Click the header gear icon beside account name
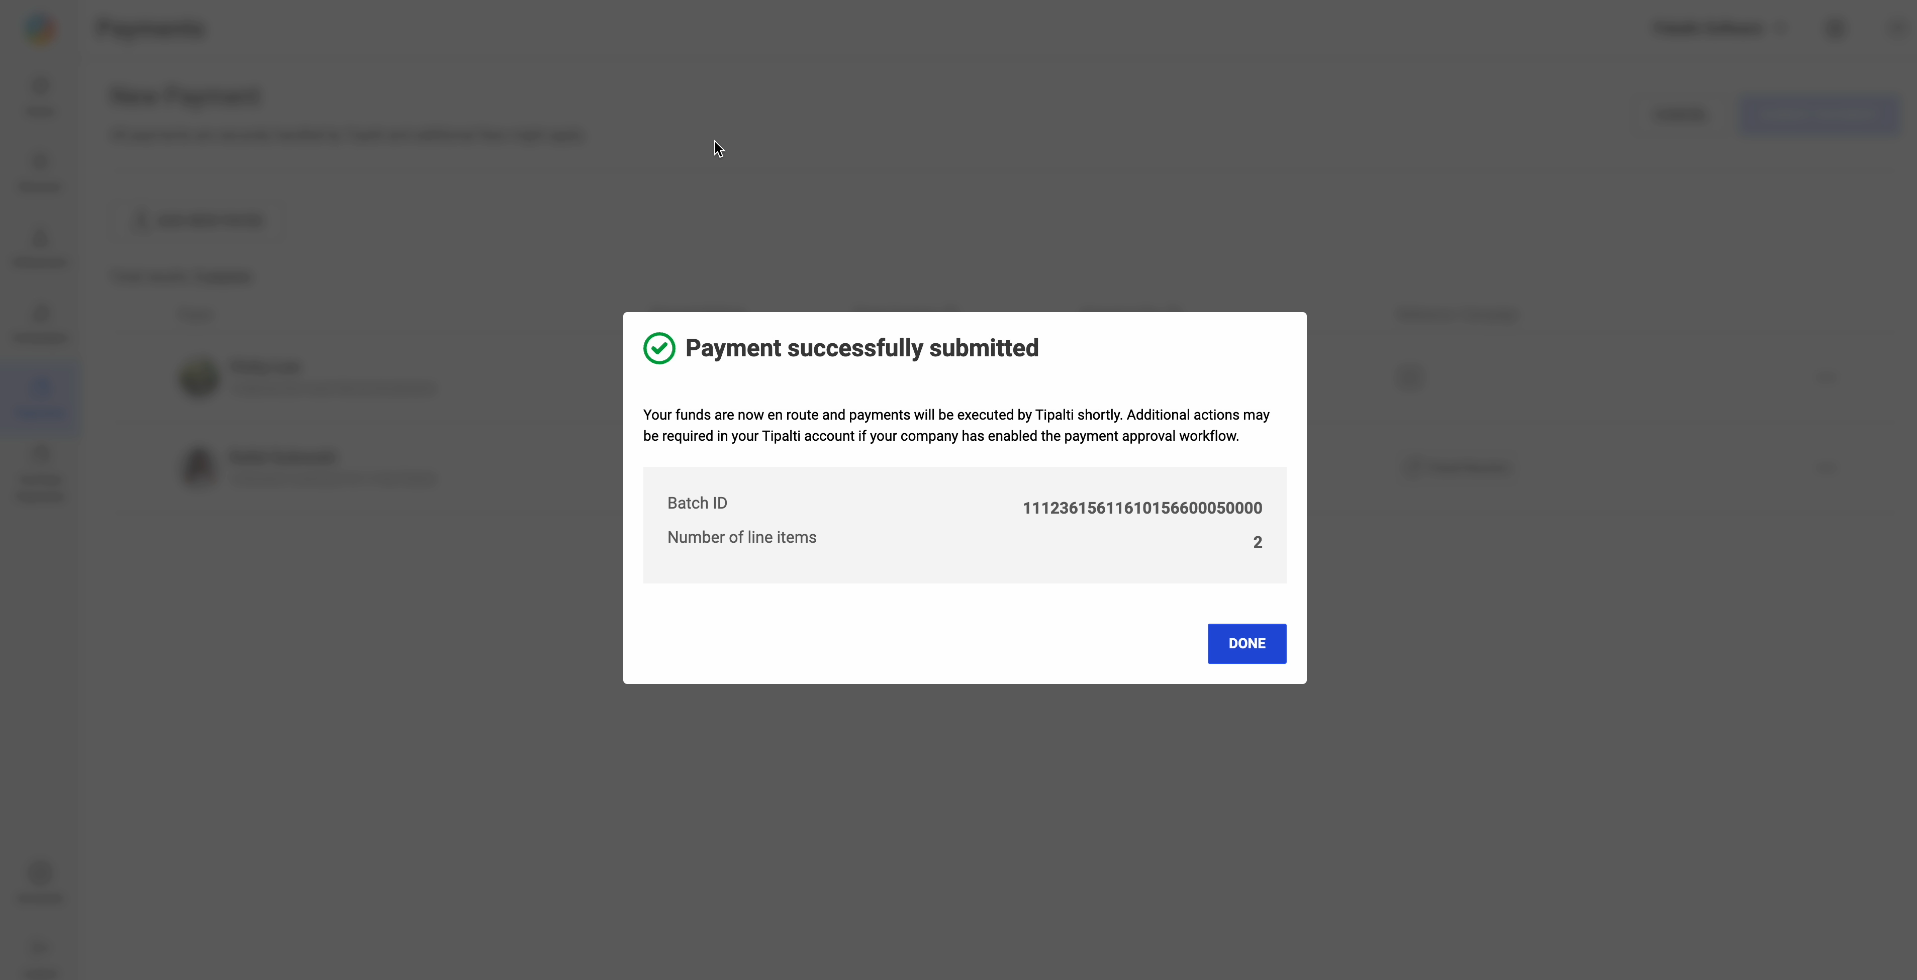The width and height of the screenshot is (1917, 980). [1835, 29]
